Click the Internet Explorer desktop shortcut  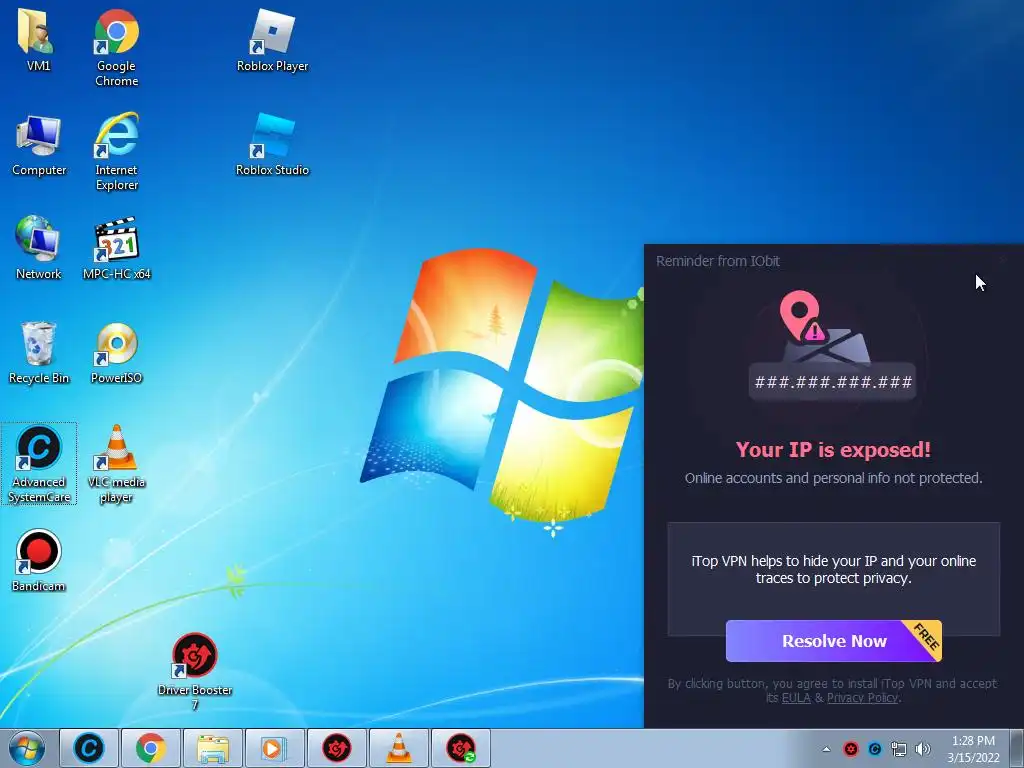[x=116, y=152]
